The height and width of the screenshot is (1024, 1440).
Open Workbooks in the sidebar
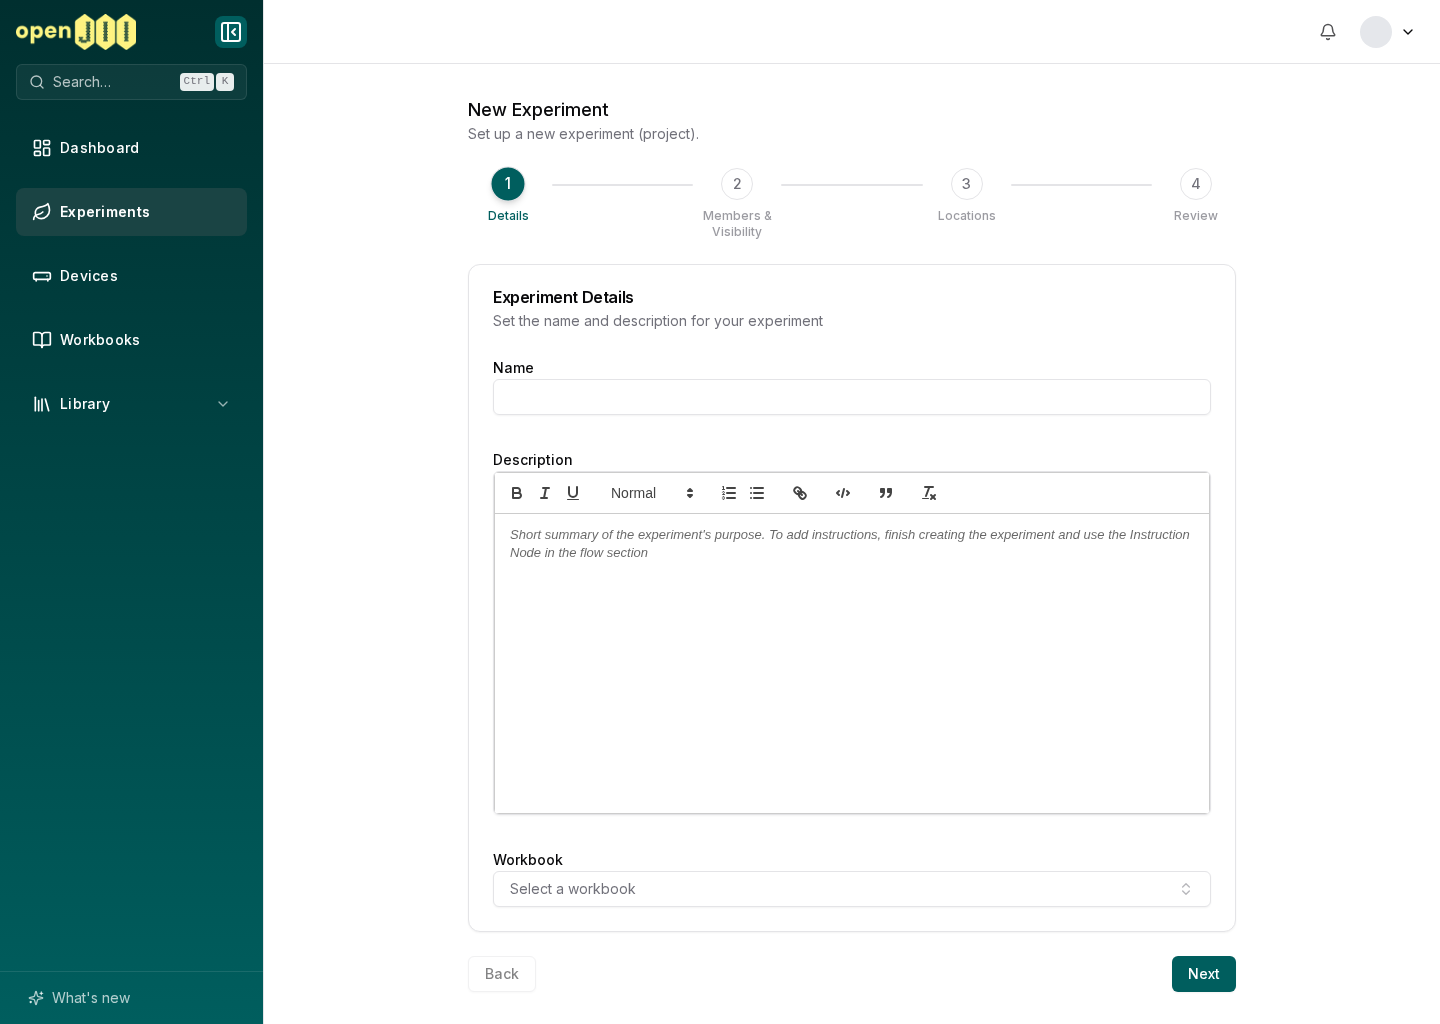[131, 340]
